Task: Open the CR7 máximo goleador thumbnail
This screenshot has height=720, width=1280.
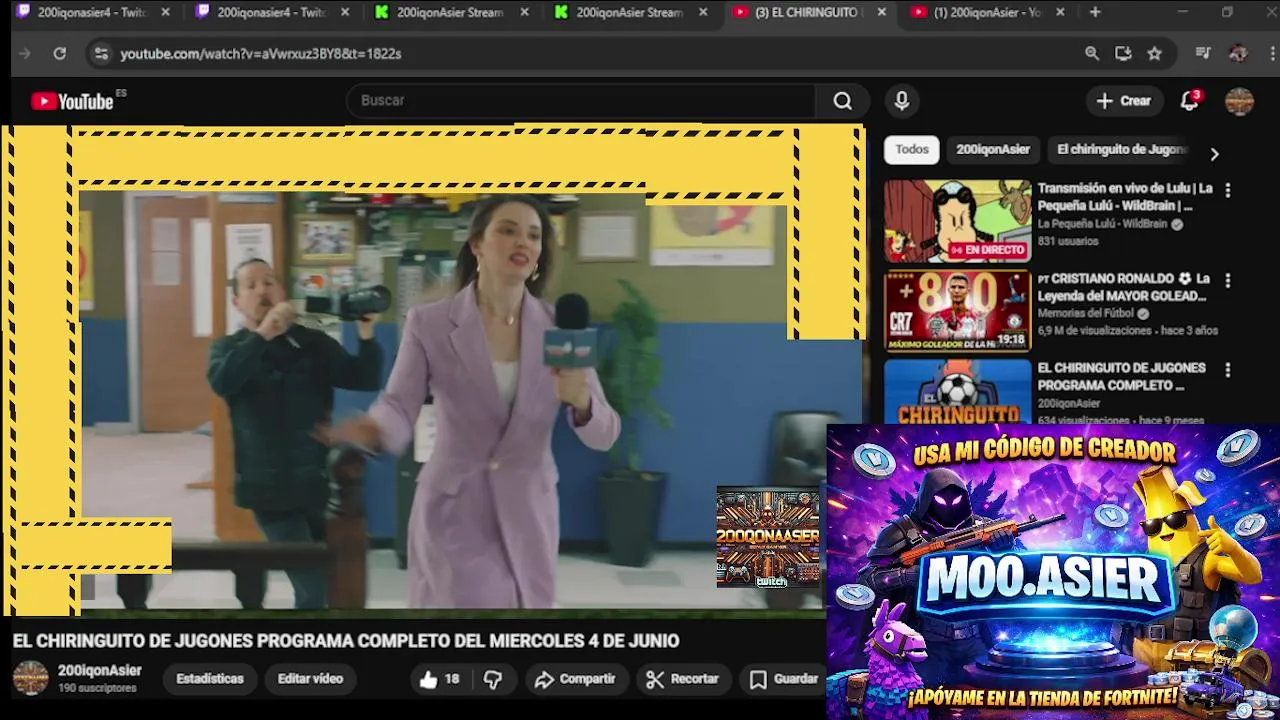Action: (957, 311)
